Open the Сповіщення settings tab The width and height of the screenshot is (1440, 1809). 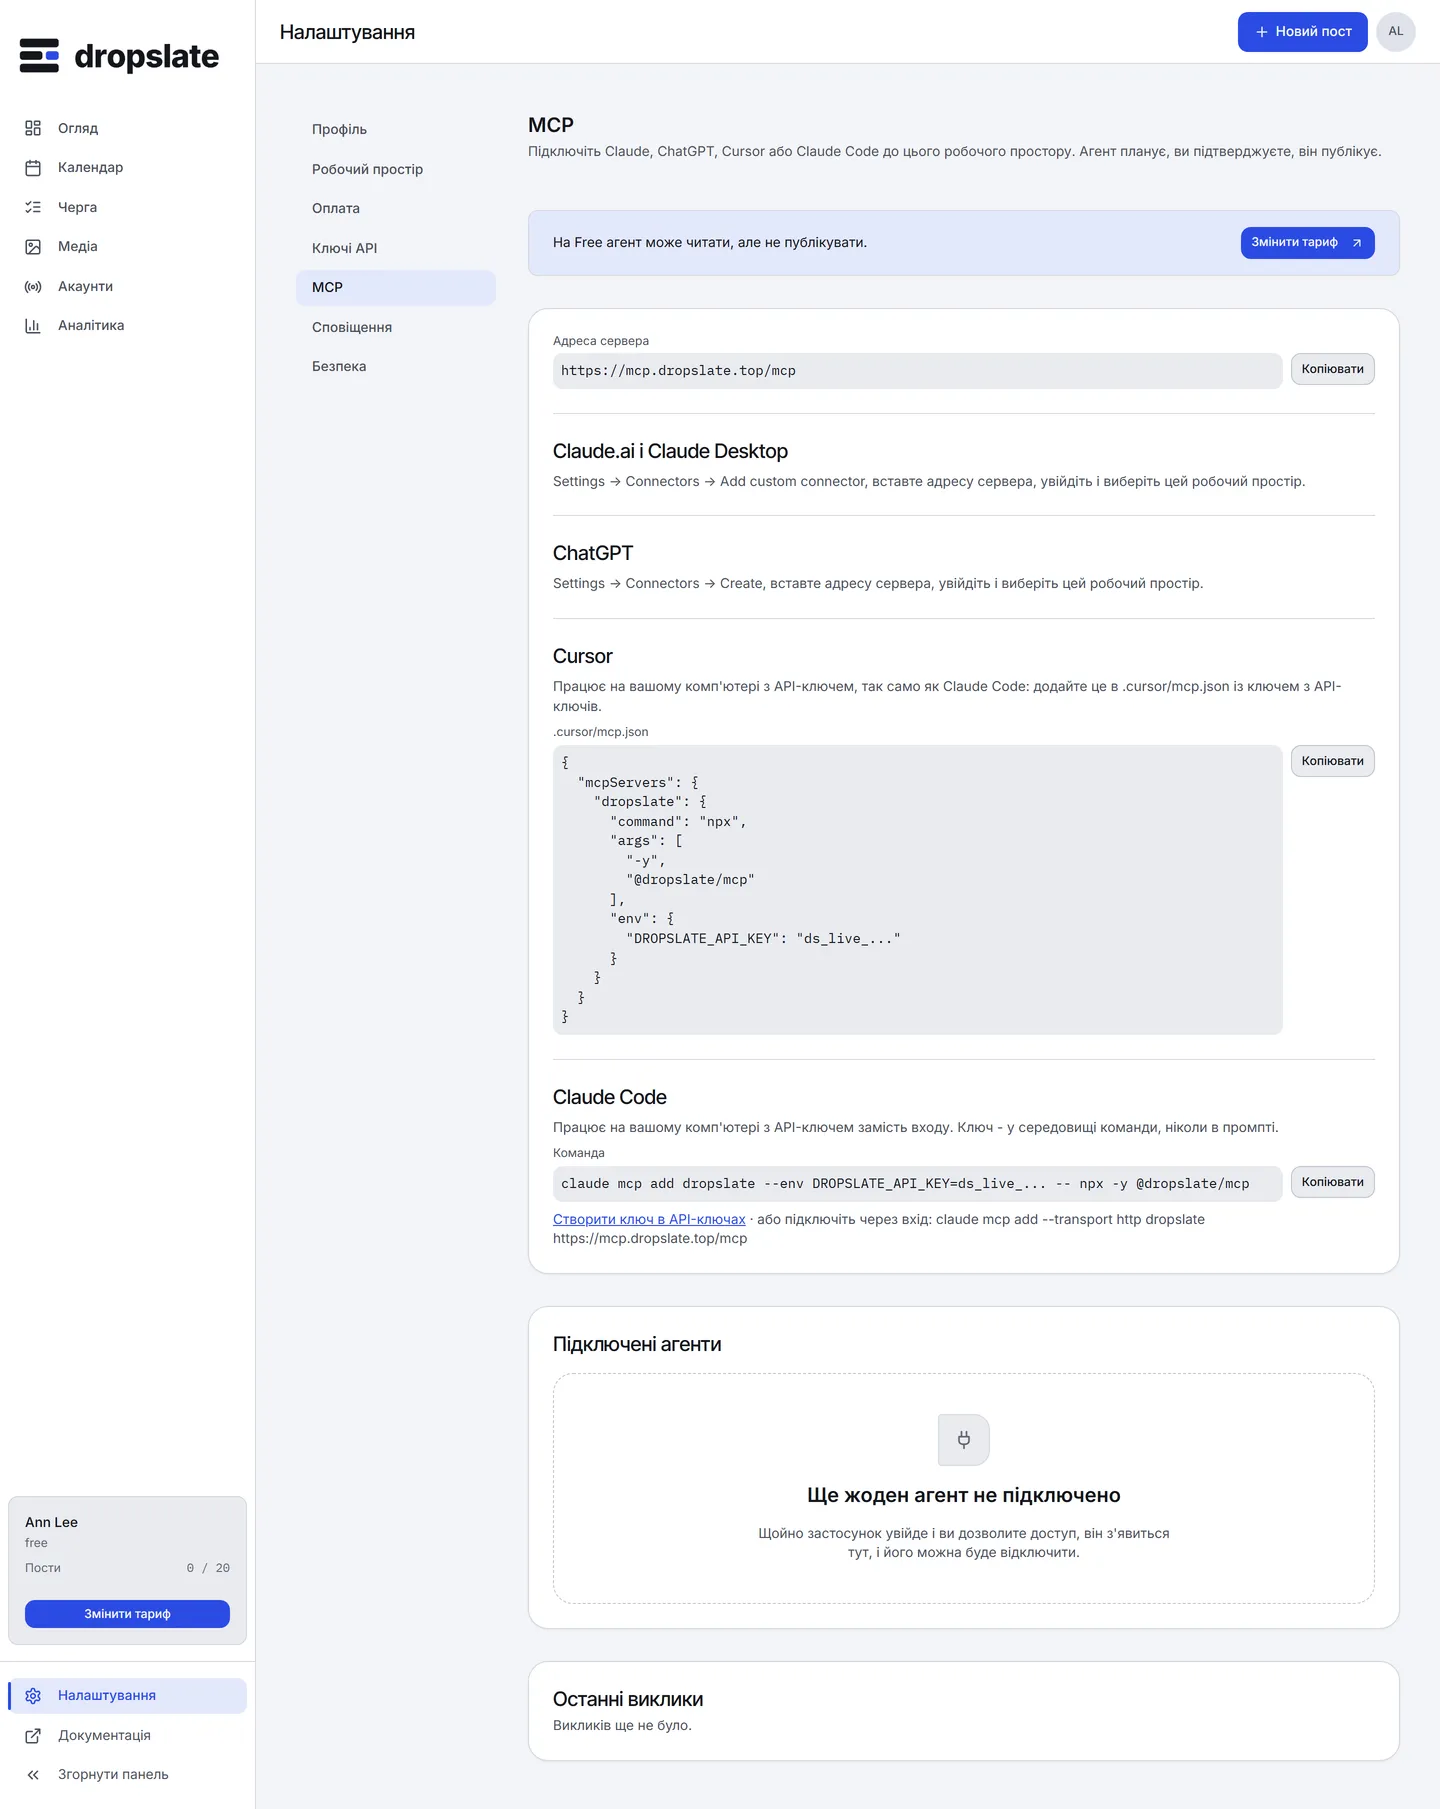(396, 327)
